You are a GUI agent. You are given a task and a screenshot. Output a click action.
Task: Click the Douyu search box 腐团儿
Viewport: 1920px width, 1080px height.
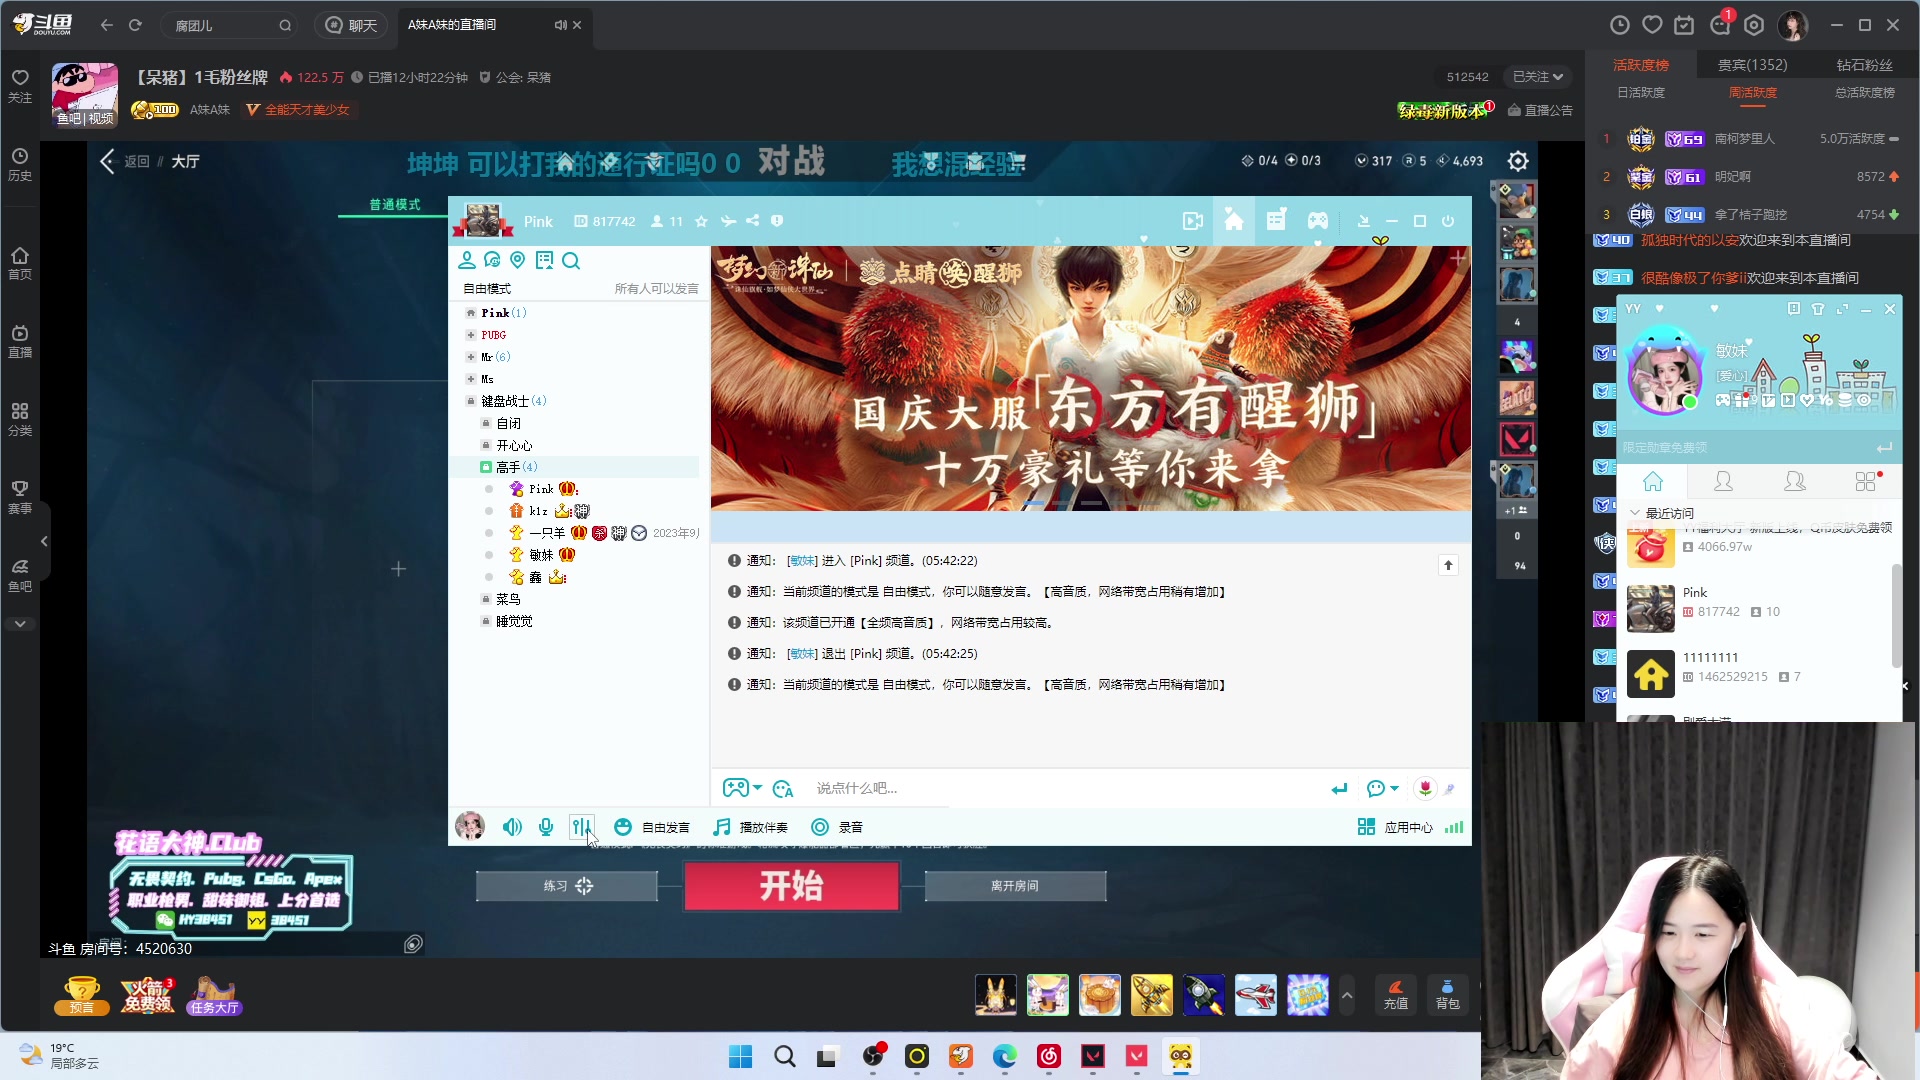(x=230, y=25)
